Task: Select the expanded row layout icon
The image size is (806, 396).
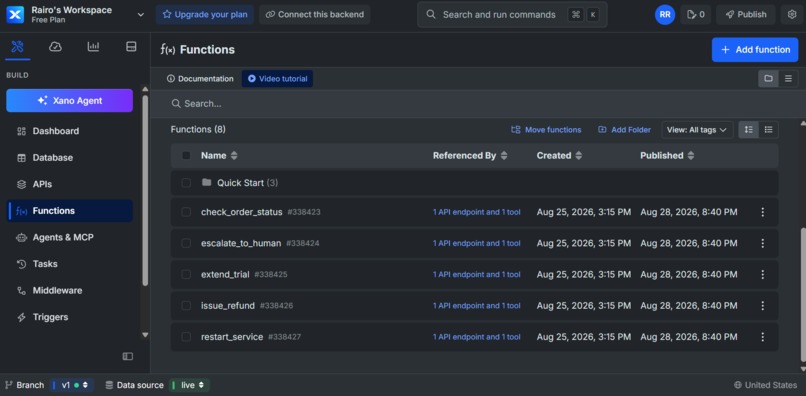Action: tap(748, 130)
